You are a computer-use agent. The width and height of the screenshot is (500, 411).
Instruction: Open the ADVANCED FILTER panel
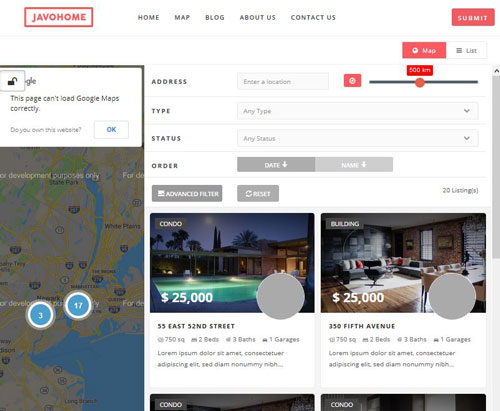click(187, 194)
